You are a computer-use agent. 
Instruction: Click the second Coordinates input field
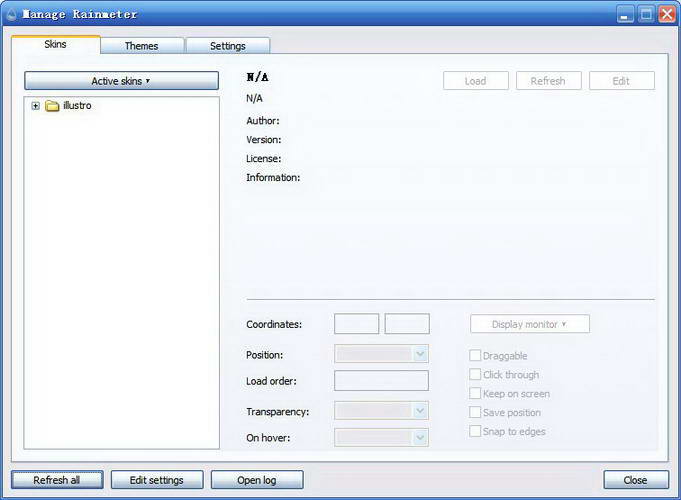pyautogui.click(x=407, y=324)
